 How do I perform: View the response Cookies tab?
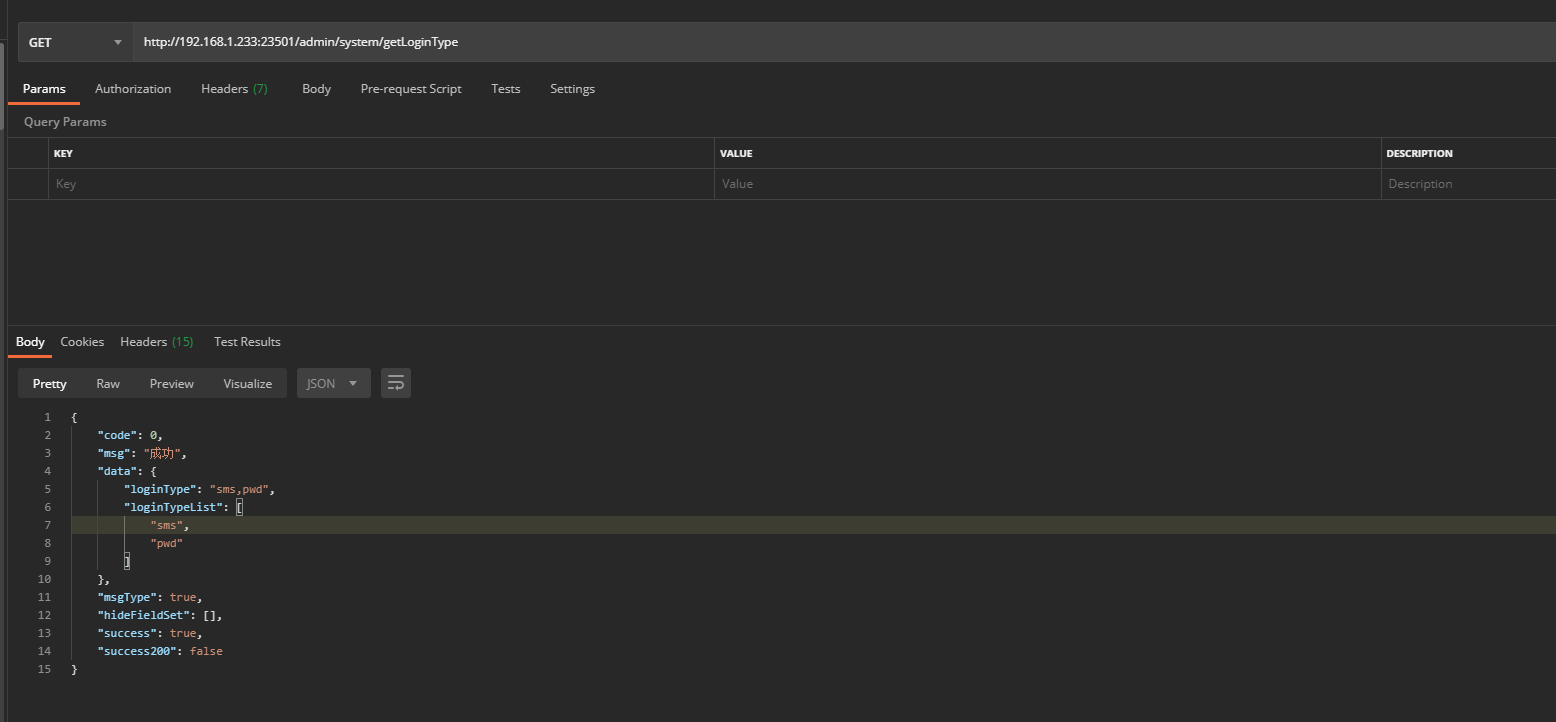pyautogui.click(x=82, y=342)
